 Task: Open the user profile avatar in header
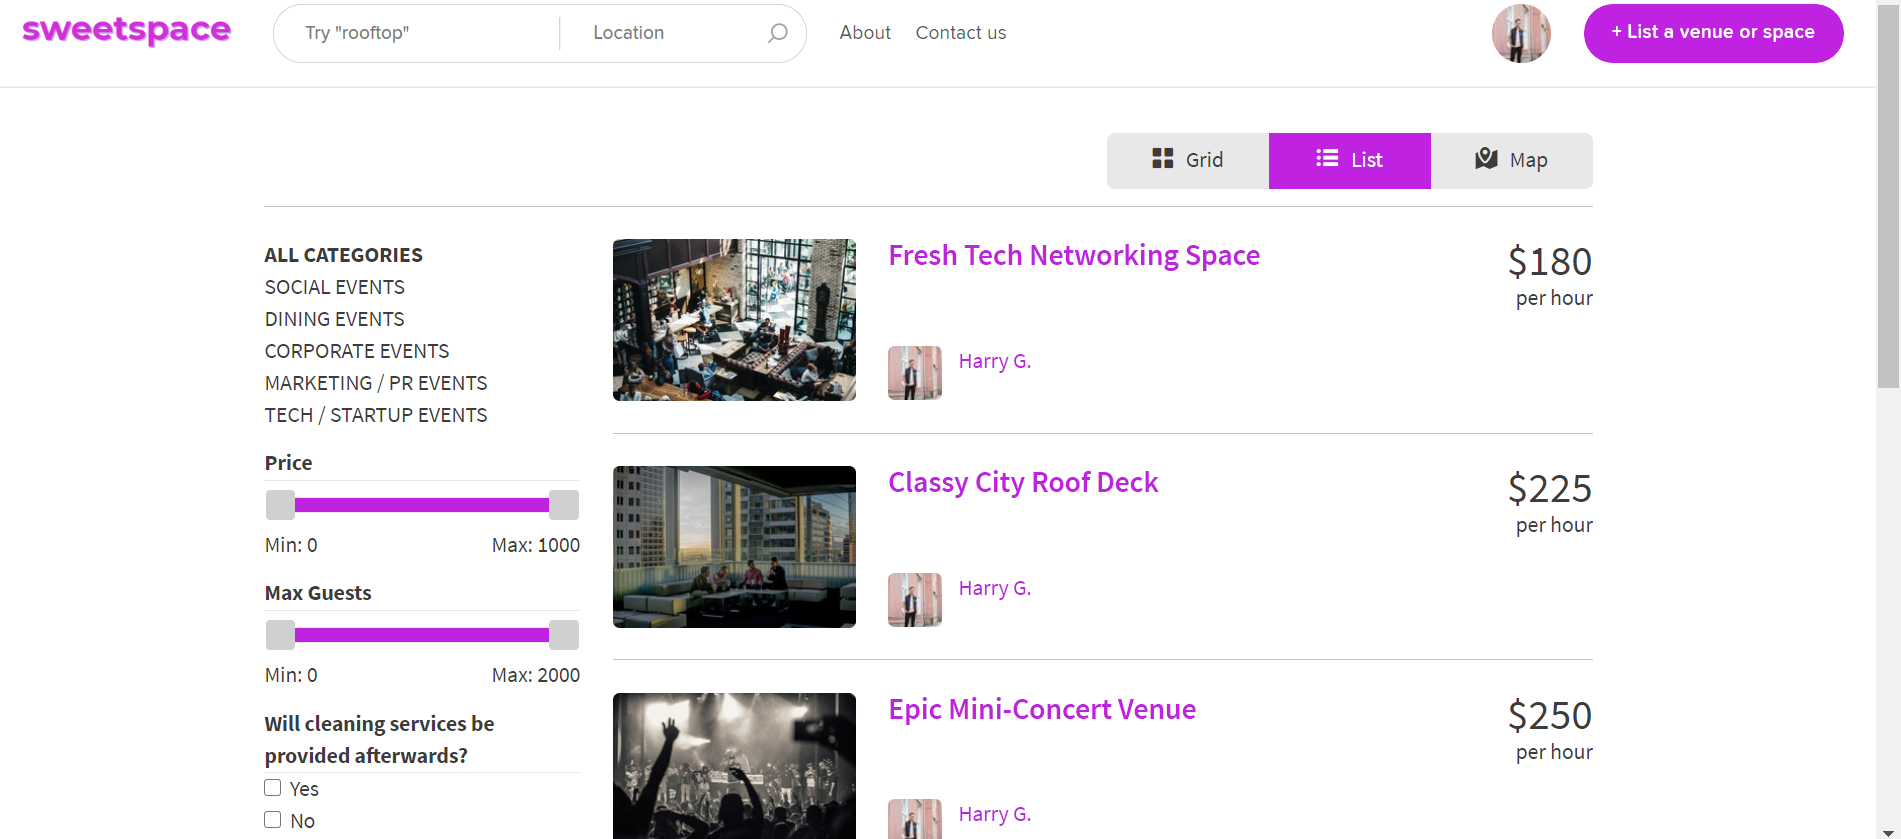pos(1521,33)
